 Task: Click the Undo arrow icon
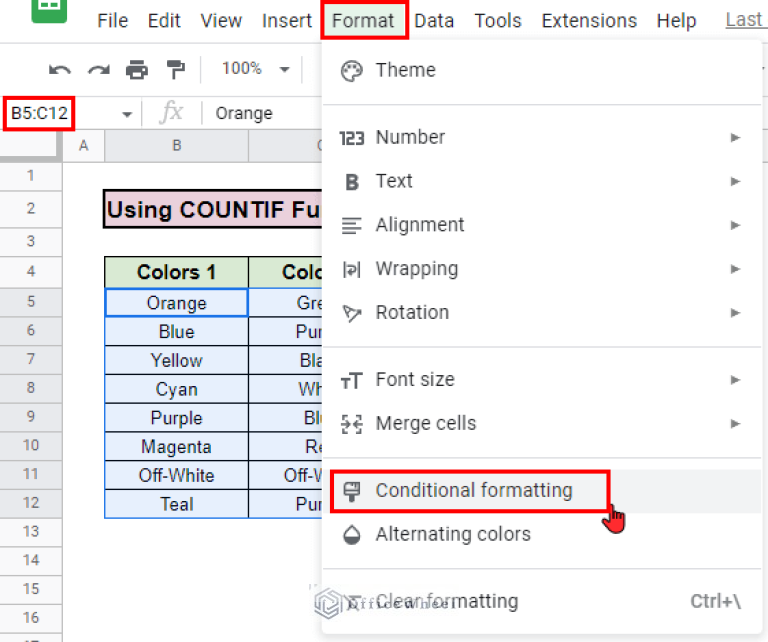pos(60,70)
